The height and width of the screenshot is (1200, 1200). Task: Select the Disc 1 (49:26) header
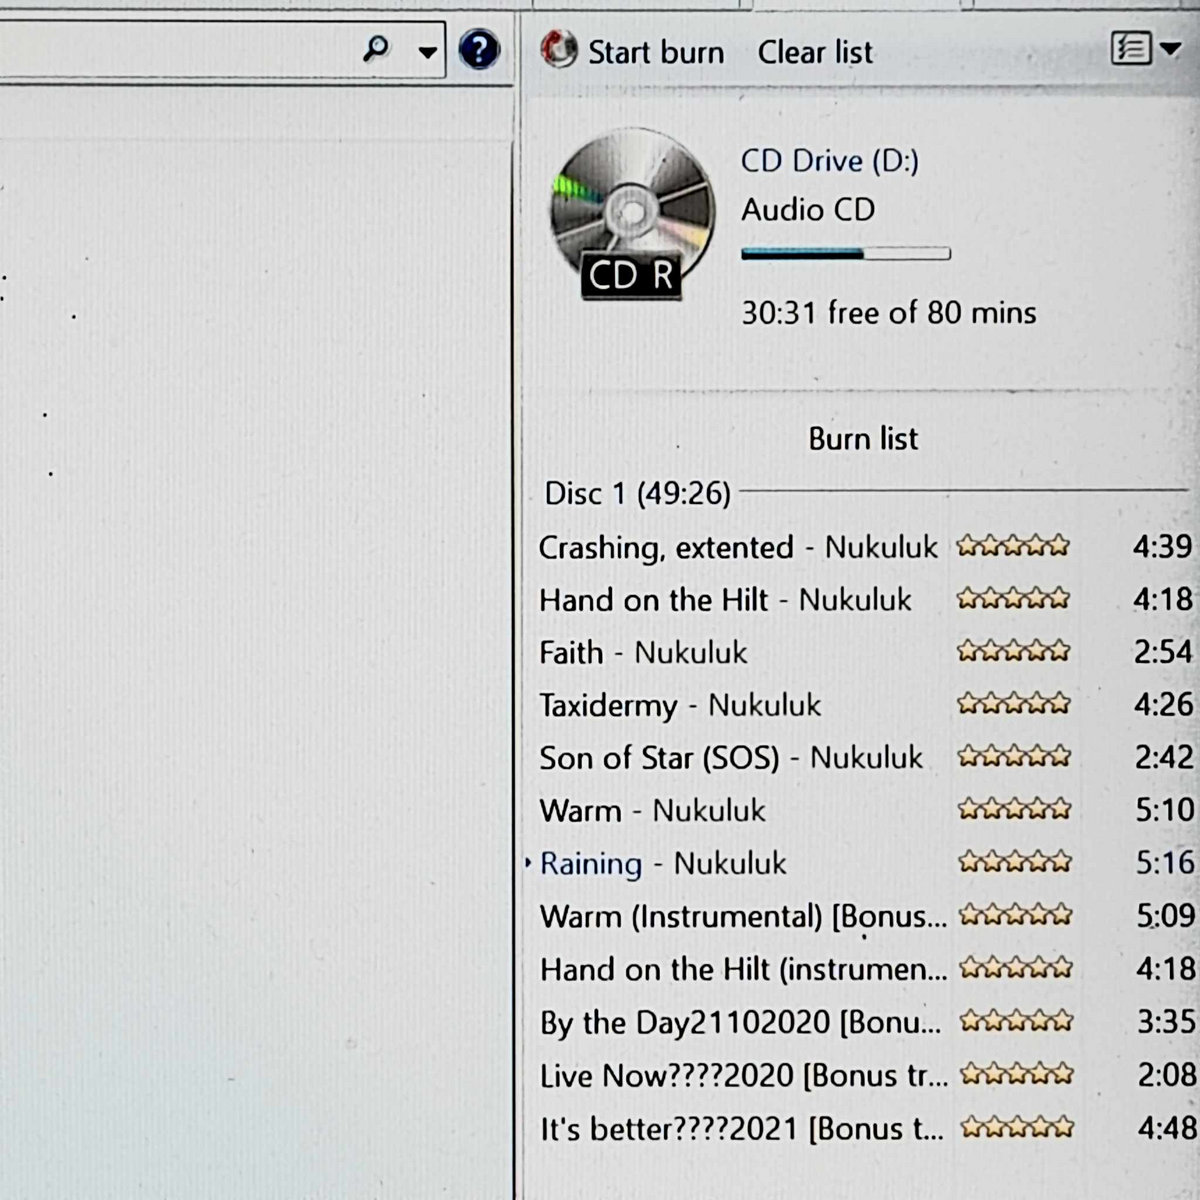coord(637,493)
